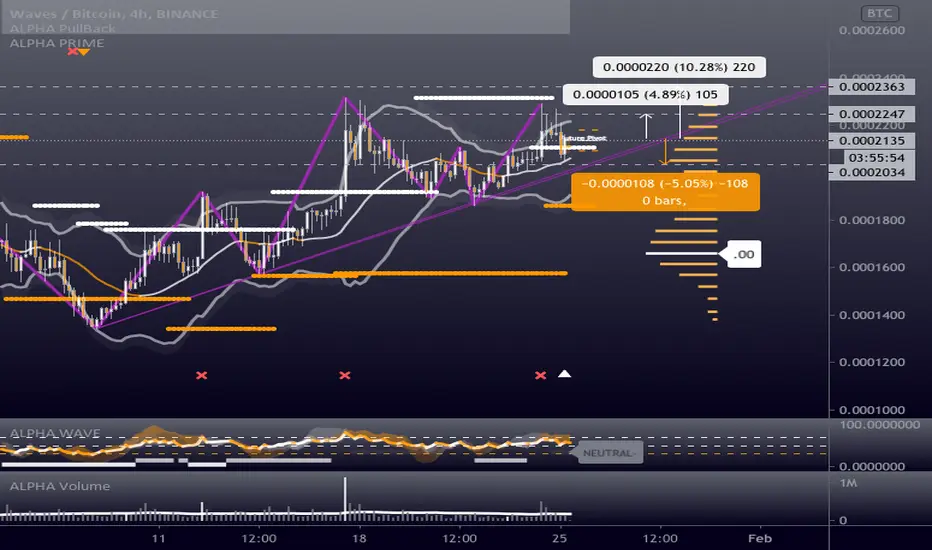Click the 0.0001800 price axis value
Screen dimensions: 932x550
tap(871, 220)
